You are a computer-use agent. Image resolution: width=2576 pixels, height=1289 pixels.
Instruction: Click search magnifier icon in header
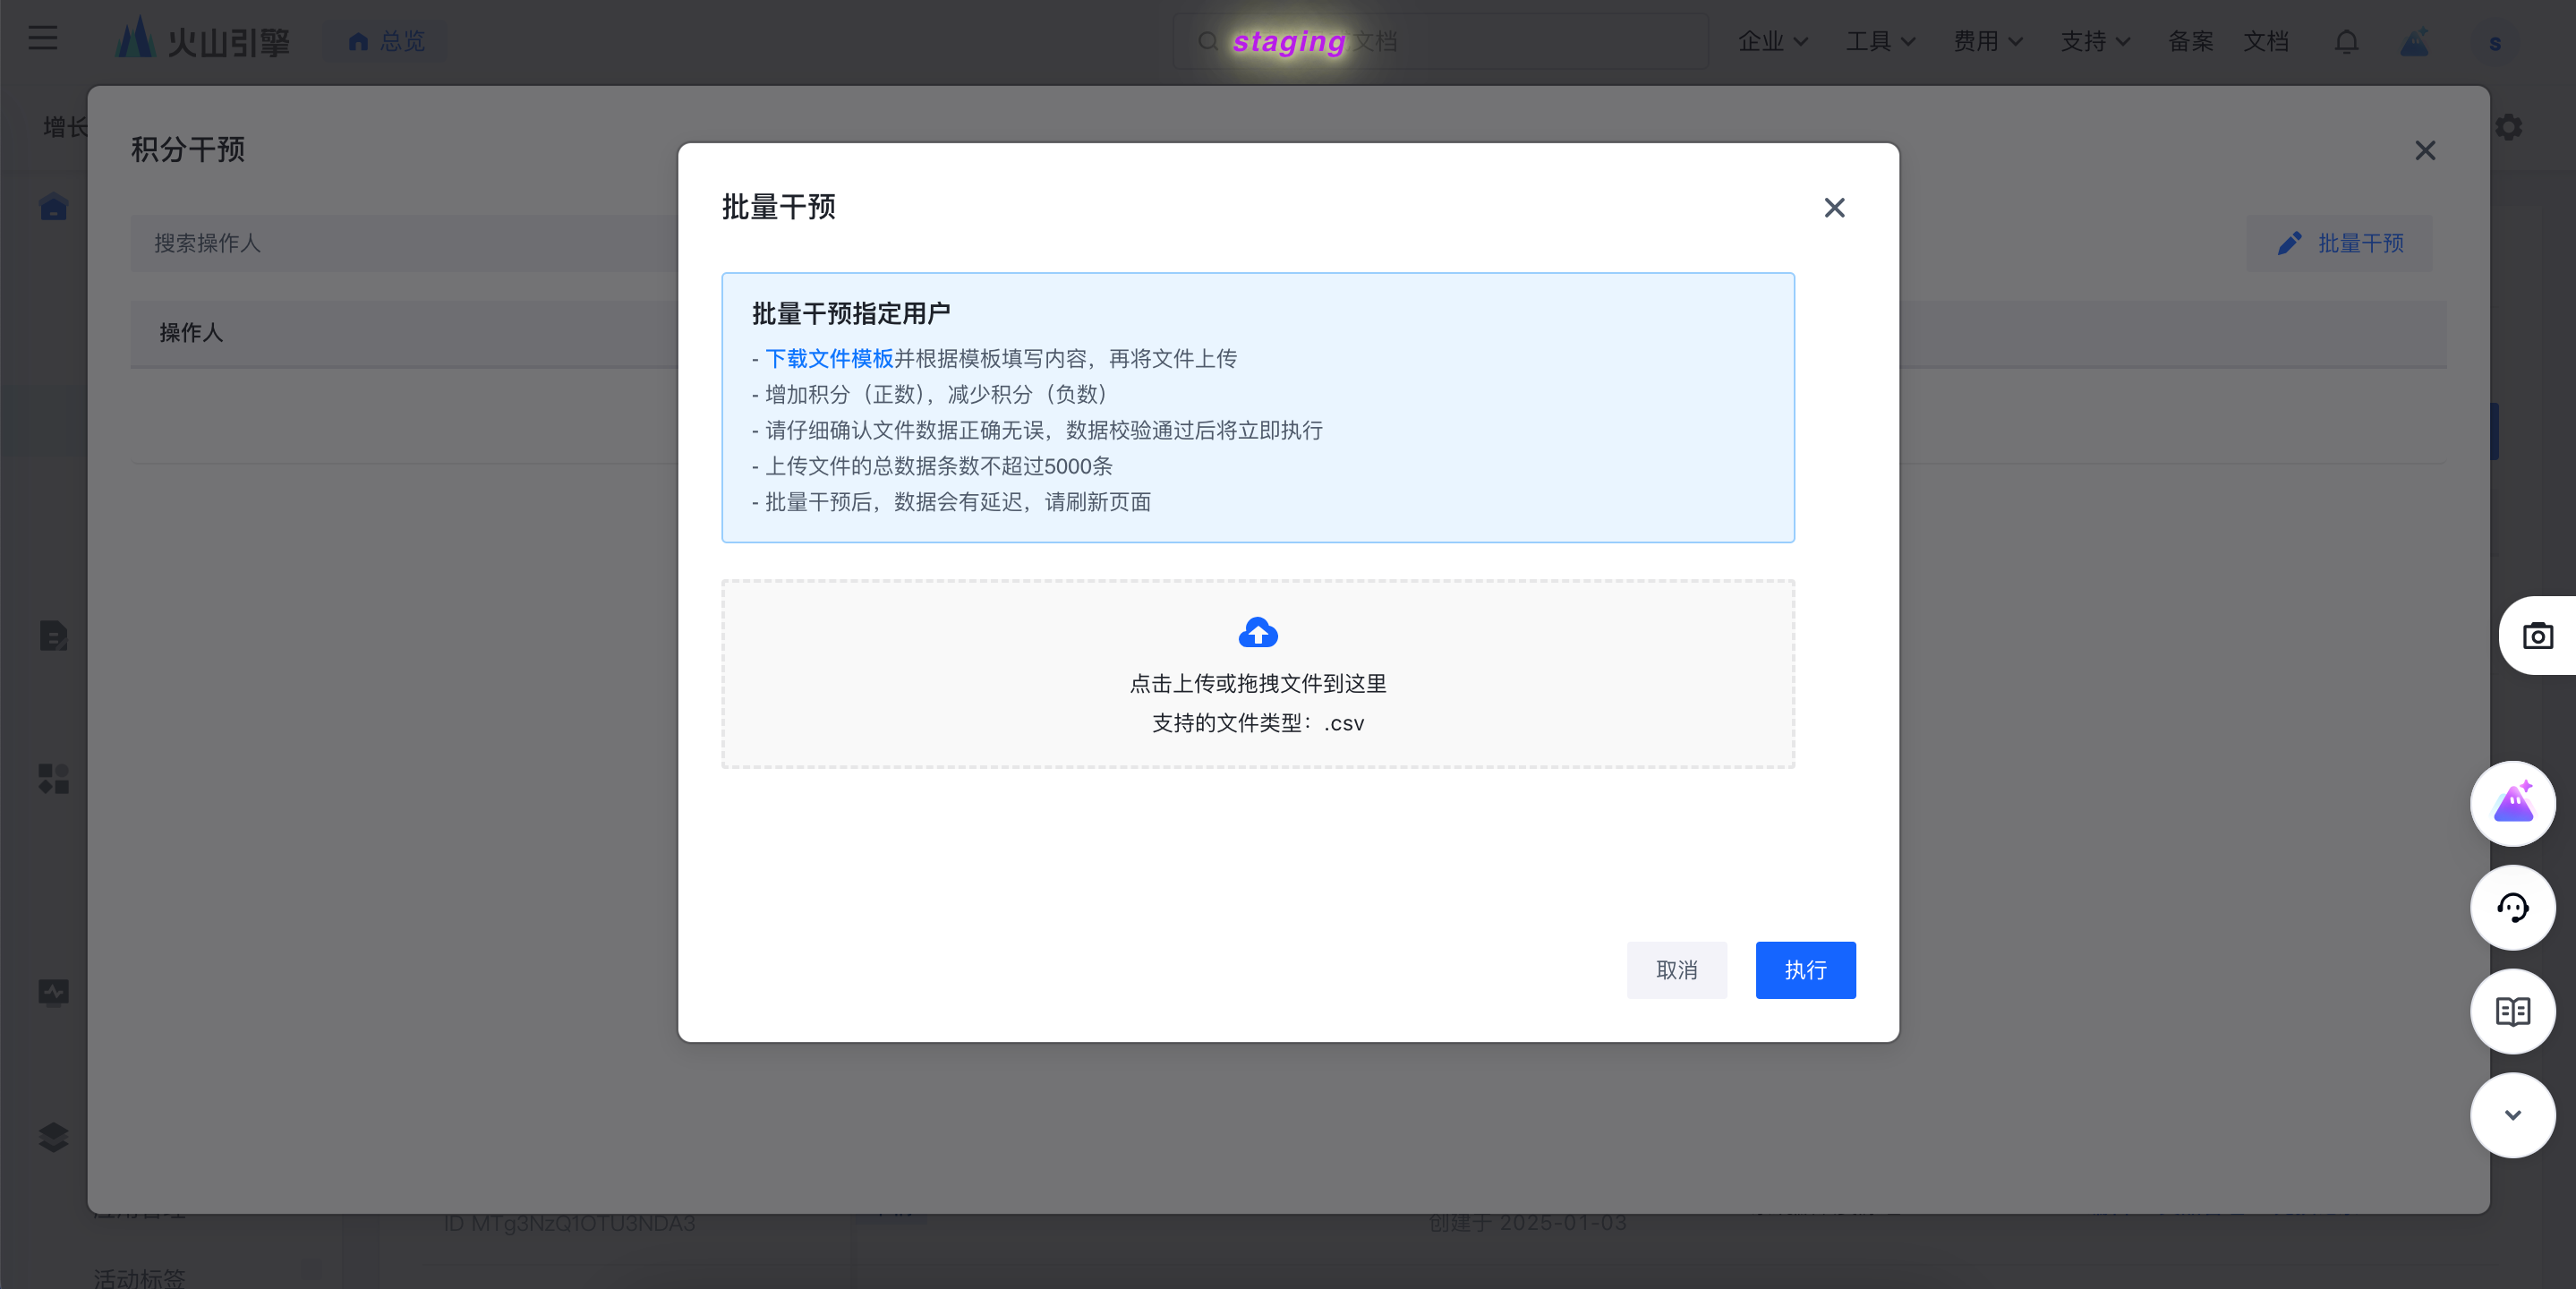pos(1207,41)
